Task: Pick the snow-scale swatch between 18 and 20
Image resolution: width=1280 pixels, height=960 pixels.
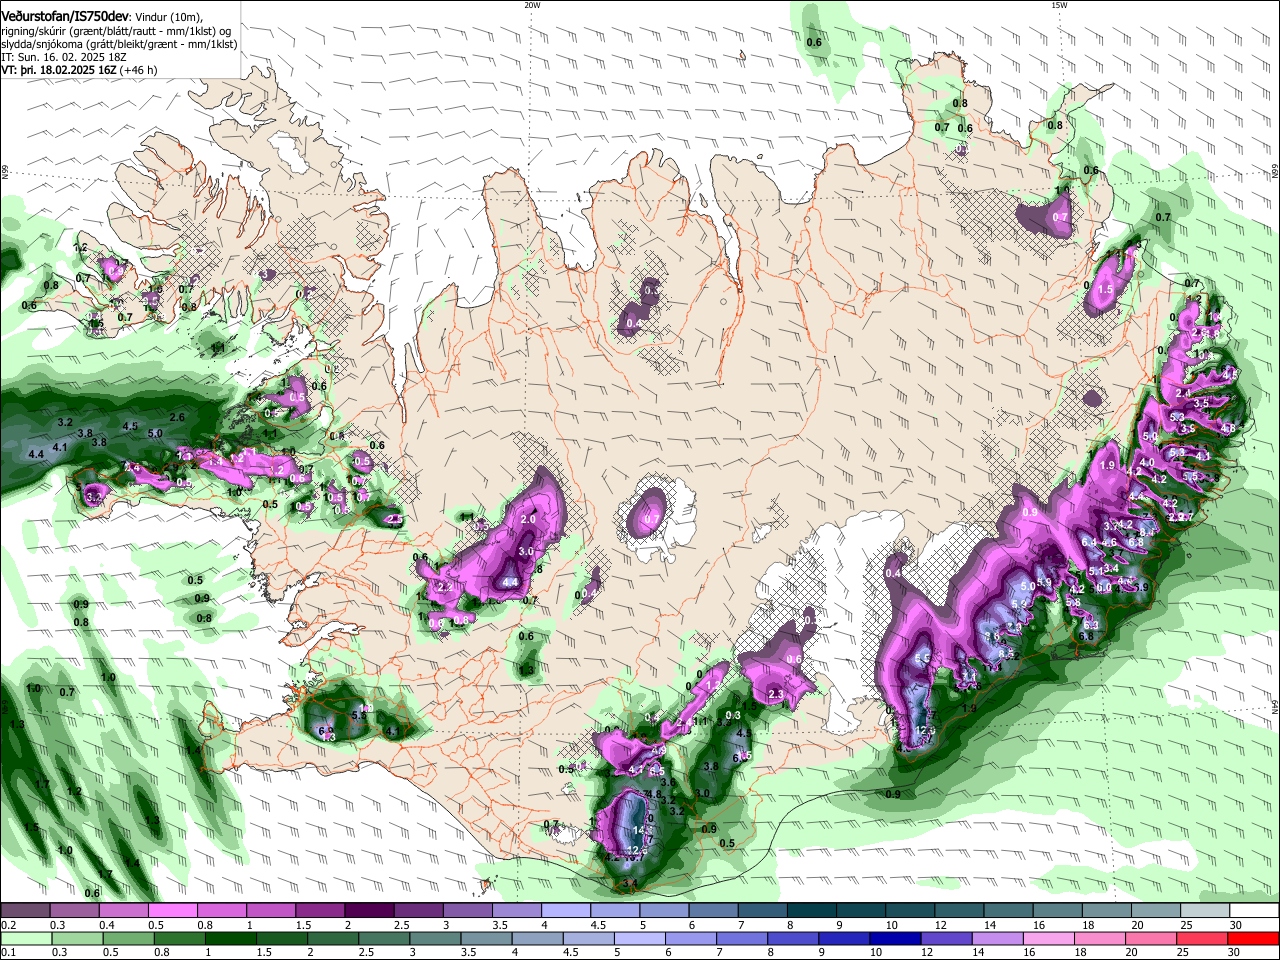Action: click(x=1107, y=910)
